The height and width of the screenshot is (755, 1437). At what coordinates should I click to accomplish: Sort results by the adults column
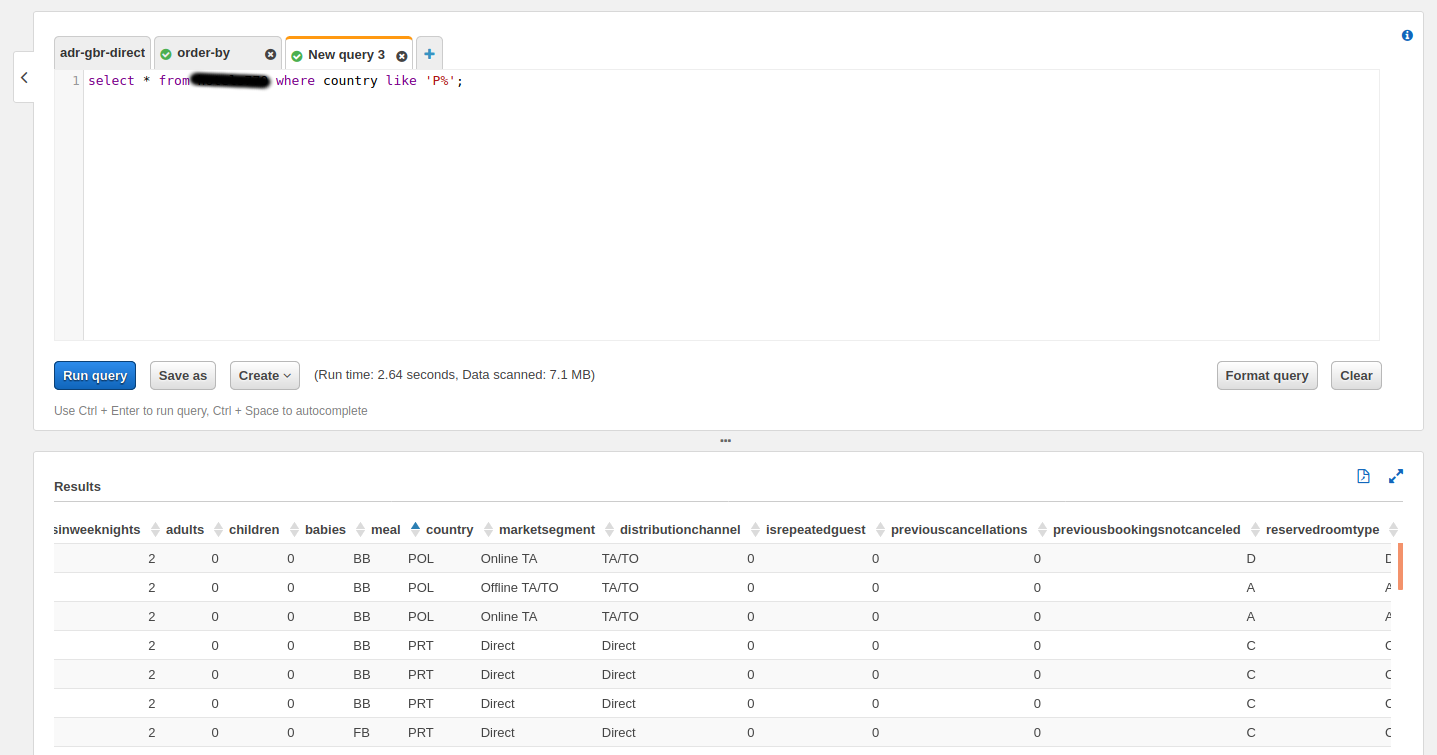155,529
